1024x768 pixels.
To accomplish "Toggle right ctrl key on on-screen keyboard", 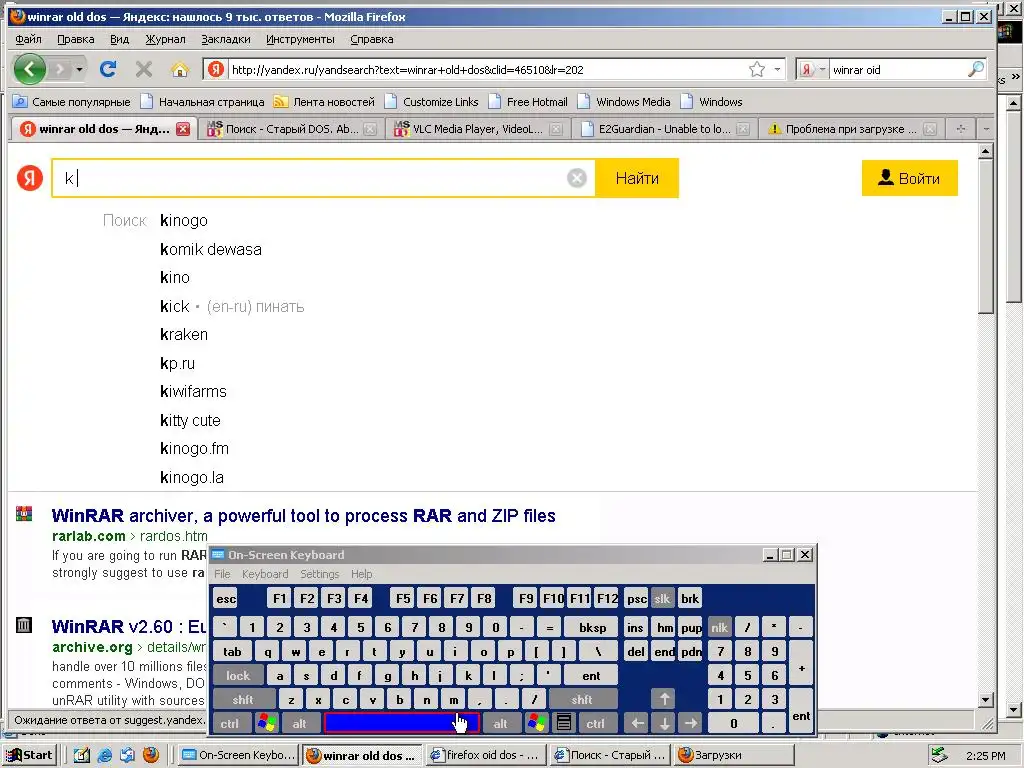I will [x=595, y=723].
